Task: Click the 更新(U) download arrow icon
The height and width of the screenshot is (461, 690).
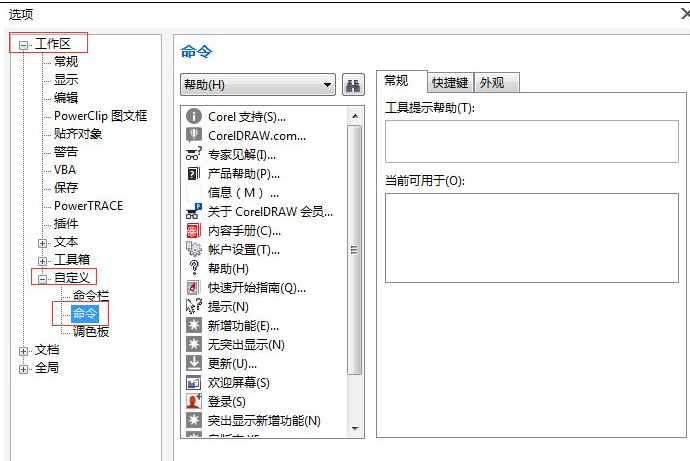Action: (194, 363)
